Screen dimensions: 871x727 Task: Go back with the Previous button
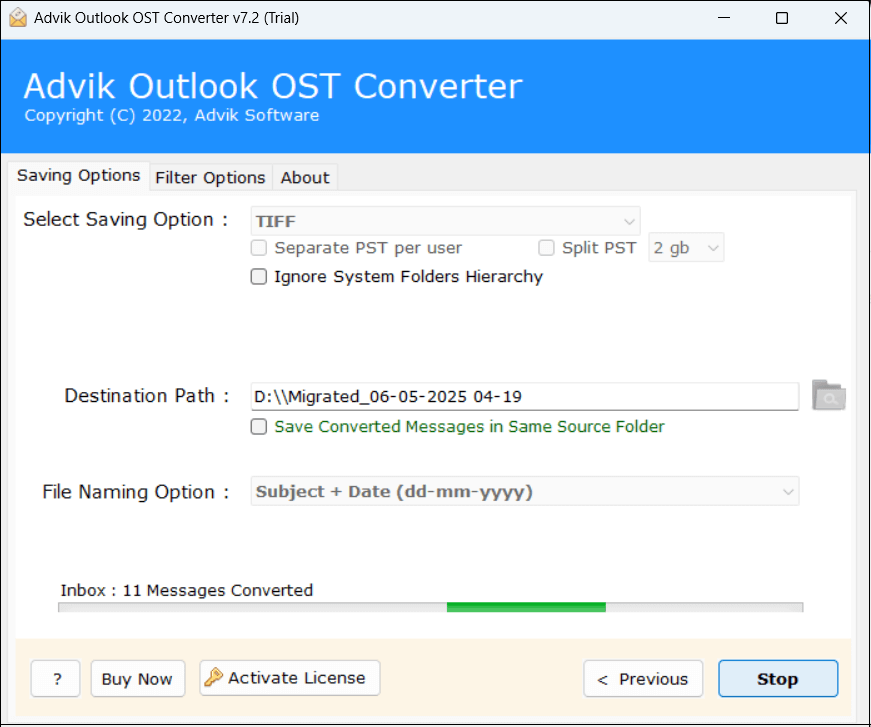pos(643,678)
